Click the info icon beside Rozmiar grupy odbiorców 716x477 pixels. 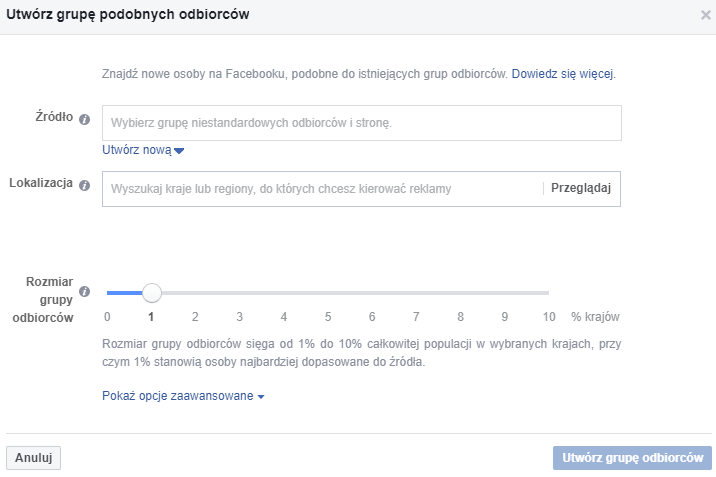(x=84, y=291)
